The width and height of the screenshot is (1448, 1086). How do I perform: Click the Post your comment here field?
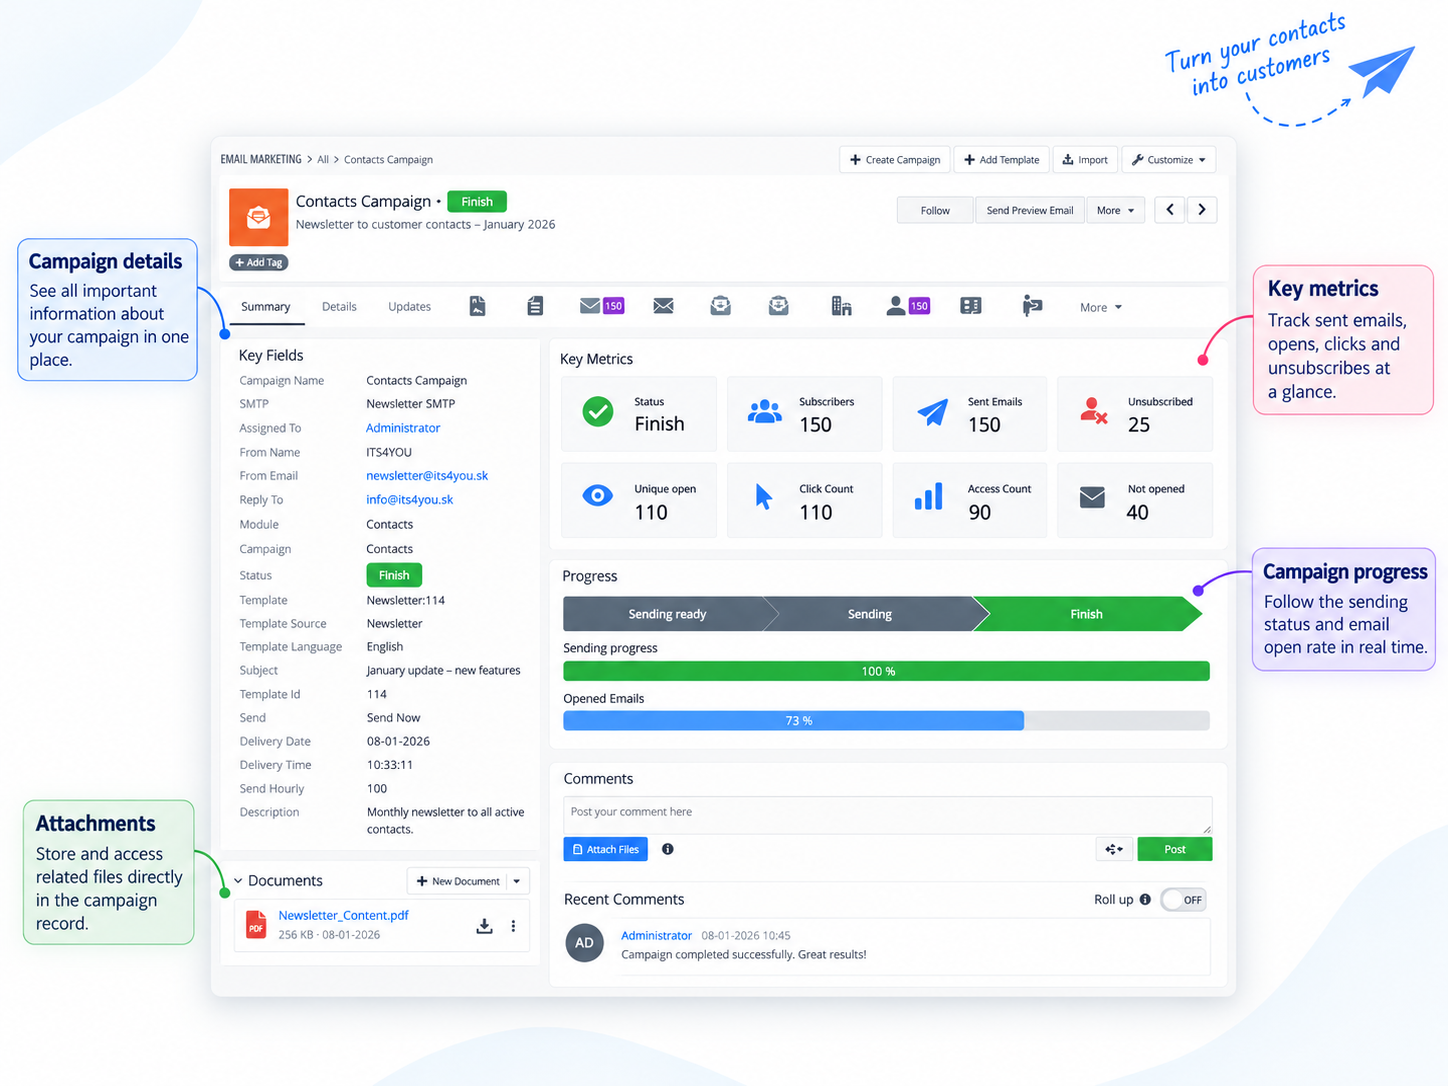pos(887,815)
